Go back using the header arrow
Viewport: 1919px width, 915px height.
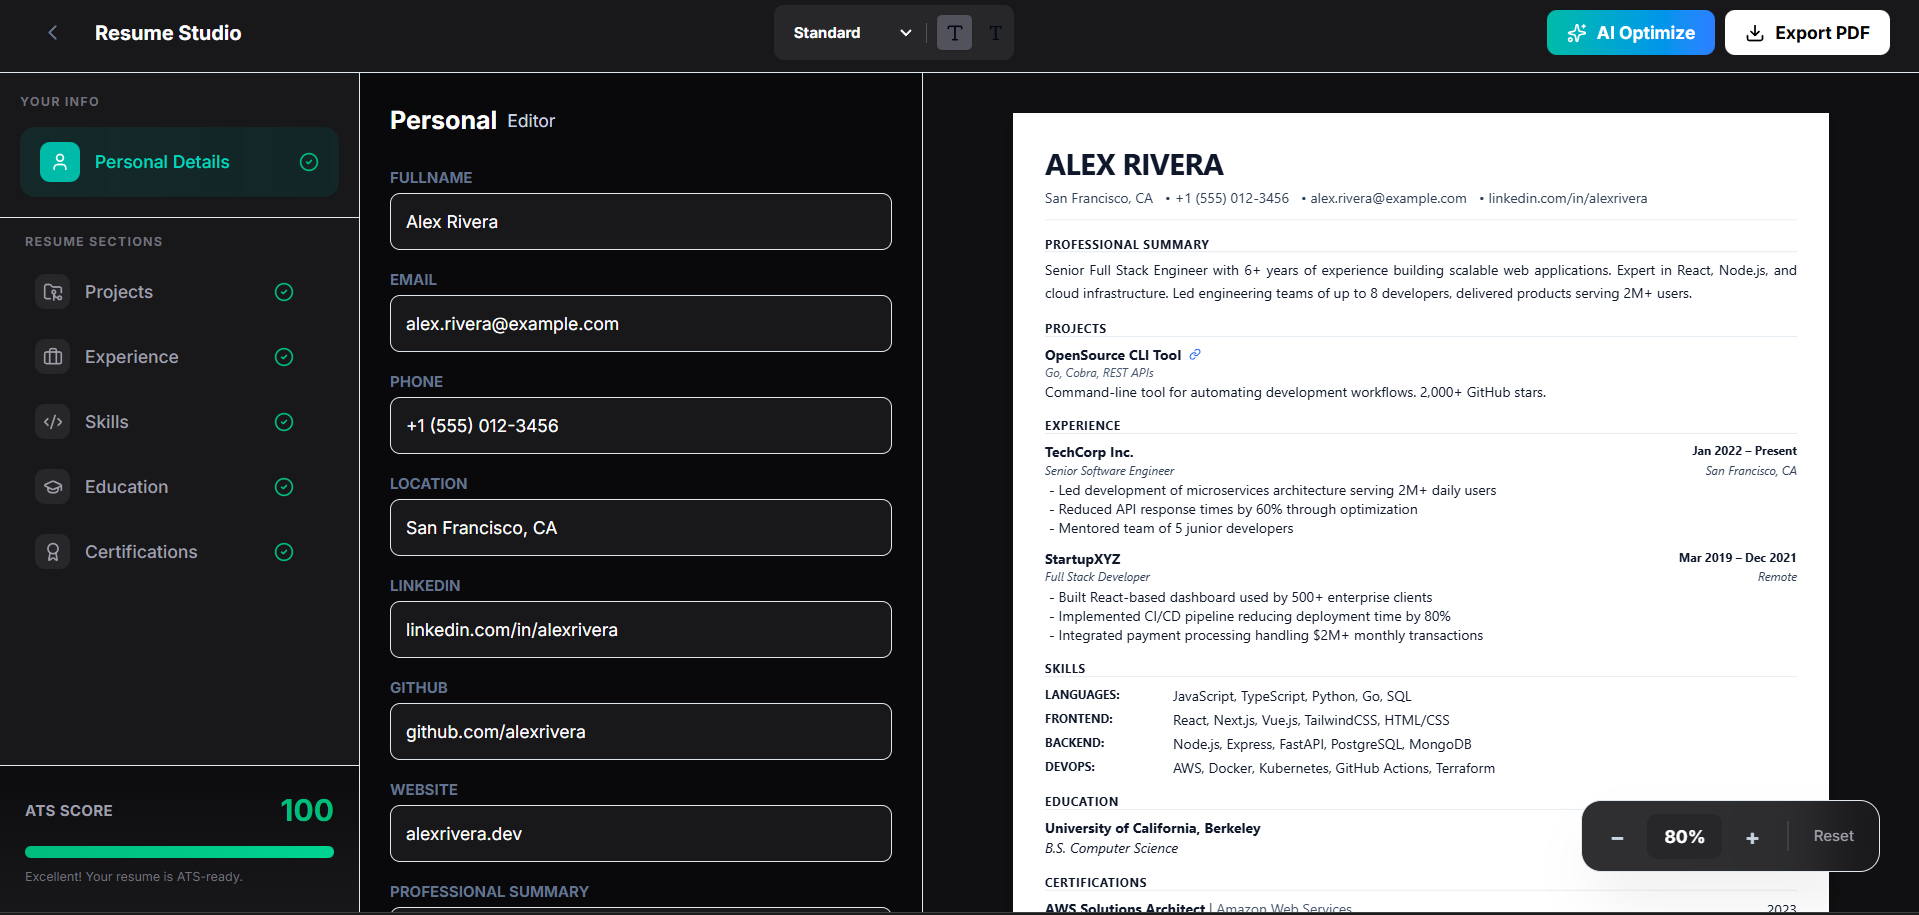pos(53,33)
